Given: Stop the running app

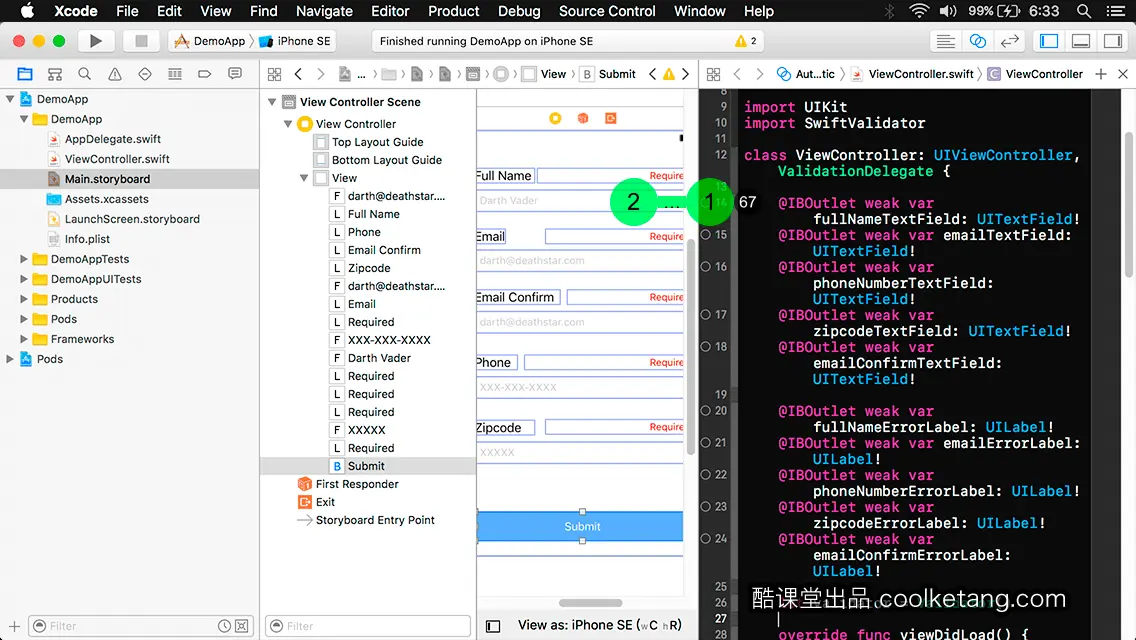Looking at the screenshot, I should (141, 41).
